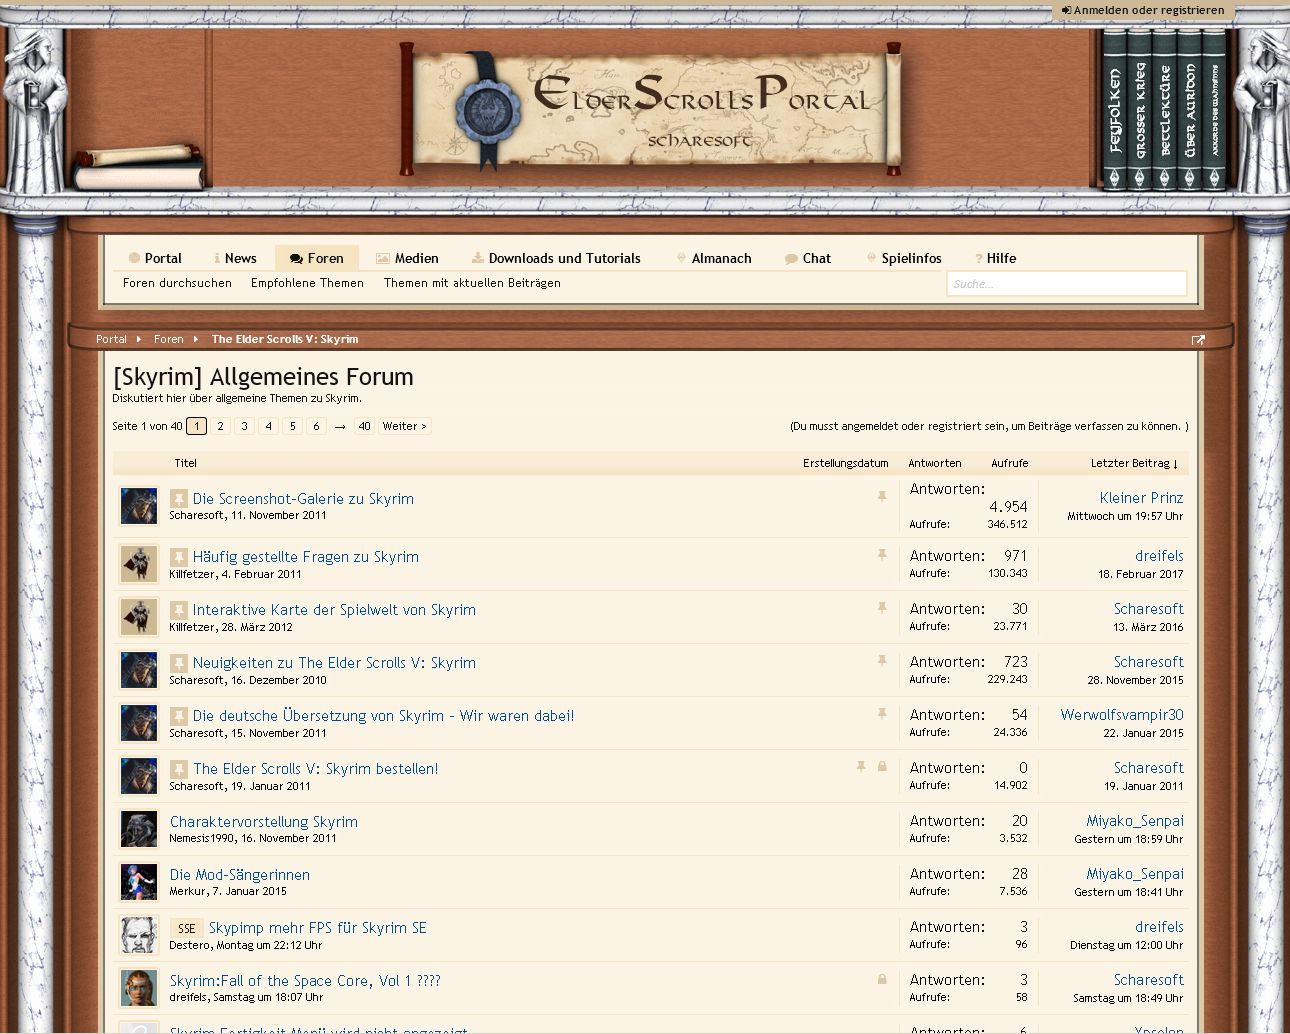Image resolution: width=1290 pixels, height=1034 pixels.
Task: Go to next page with Weiter button
Action: (404, 426)
